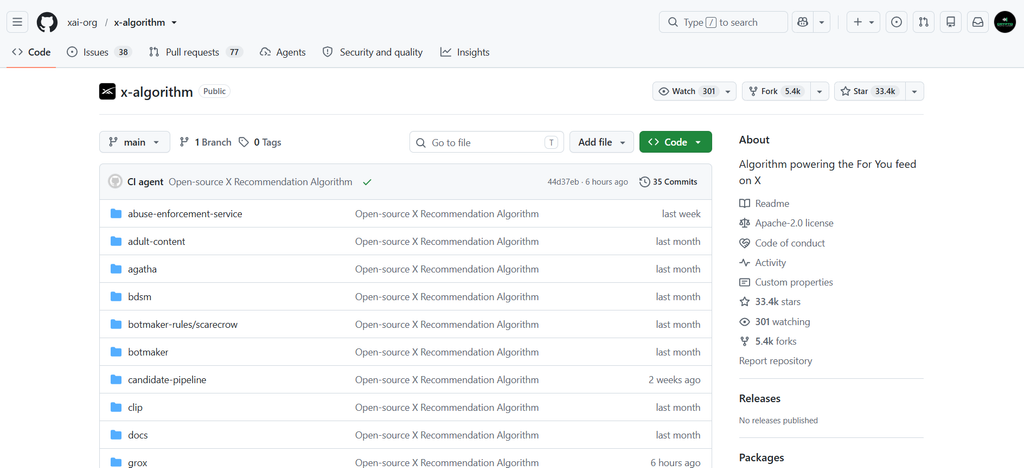
Task: Open the notifications inbox icon
Action: (978, 22)
